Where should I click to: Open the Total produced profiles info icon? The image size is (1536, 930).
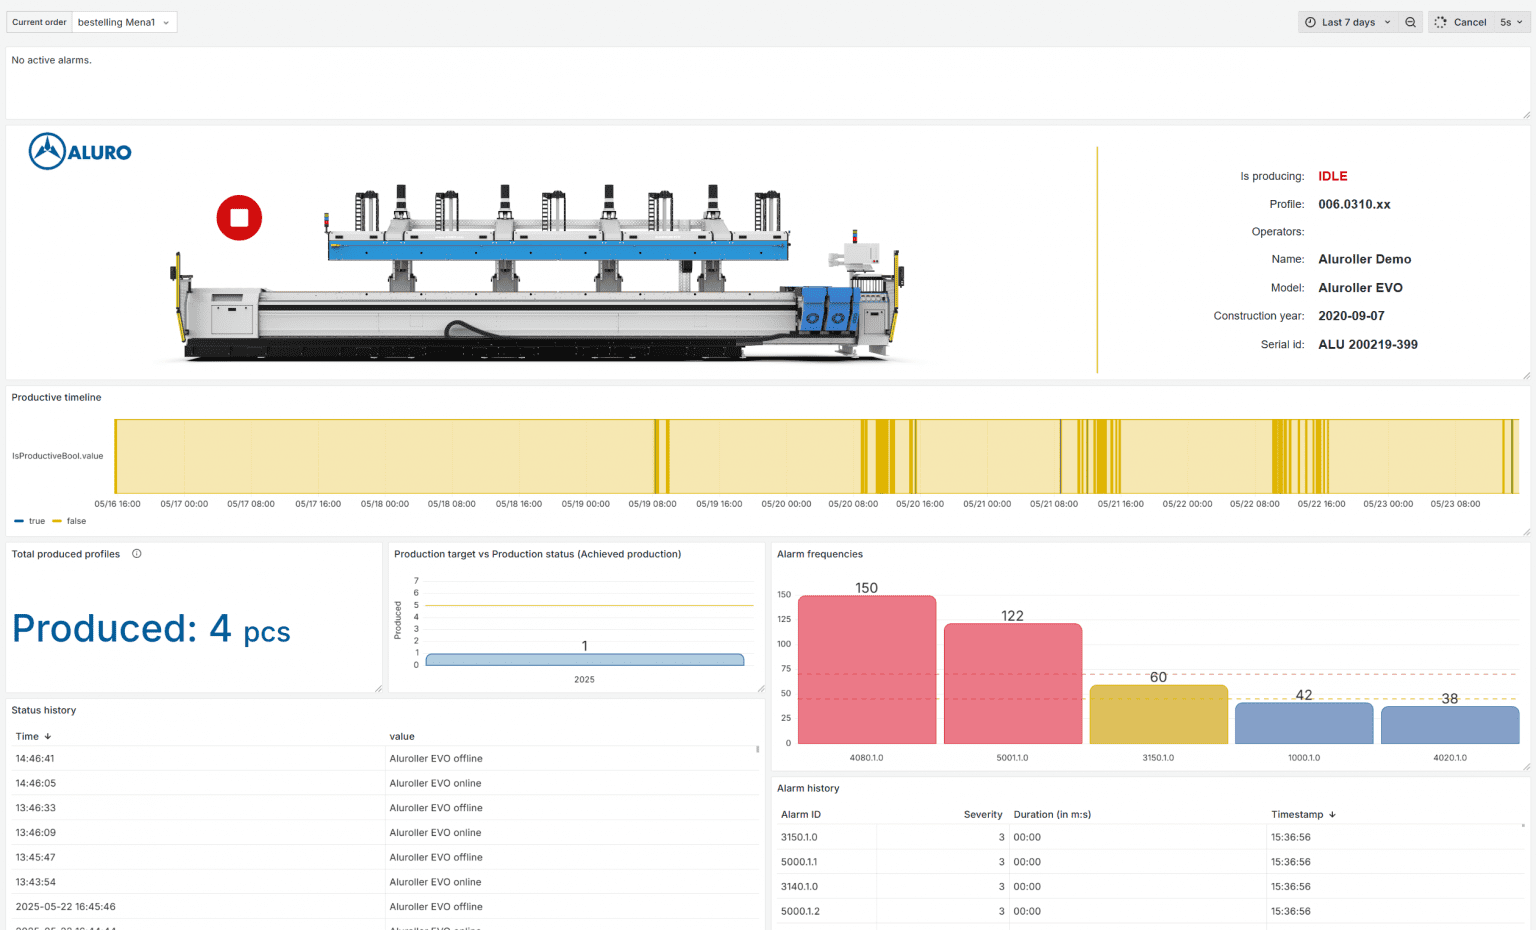tap(136, 553)
